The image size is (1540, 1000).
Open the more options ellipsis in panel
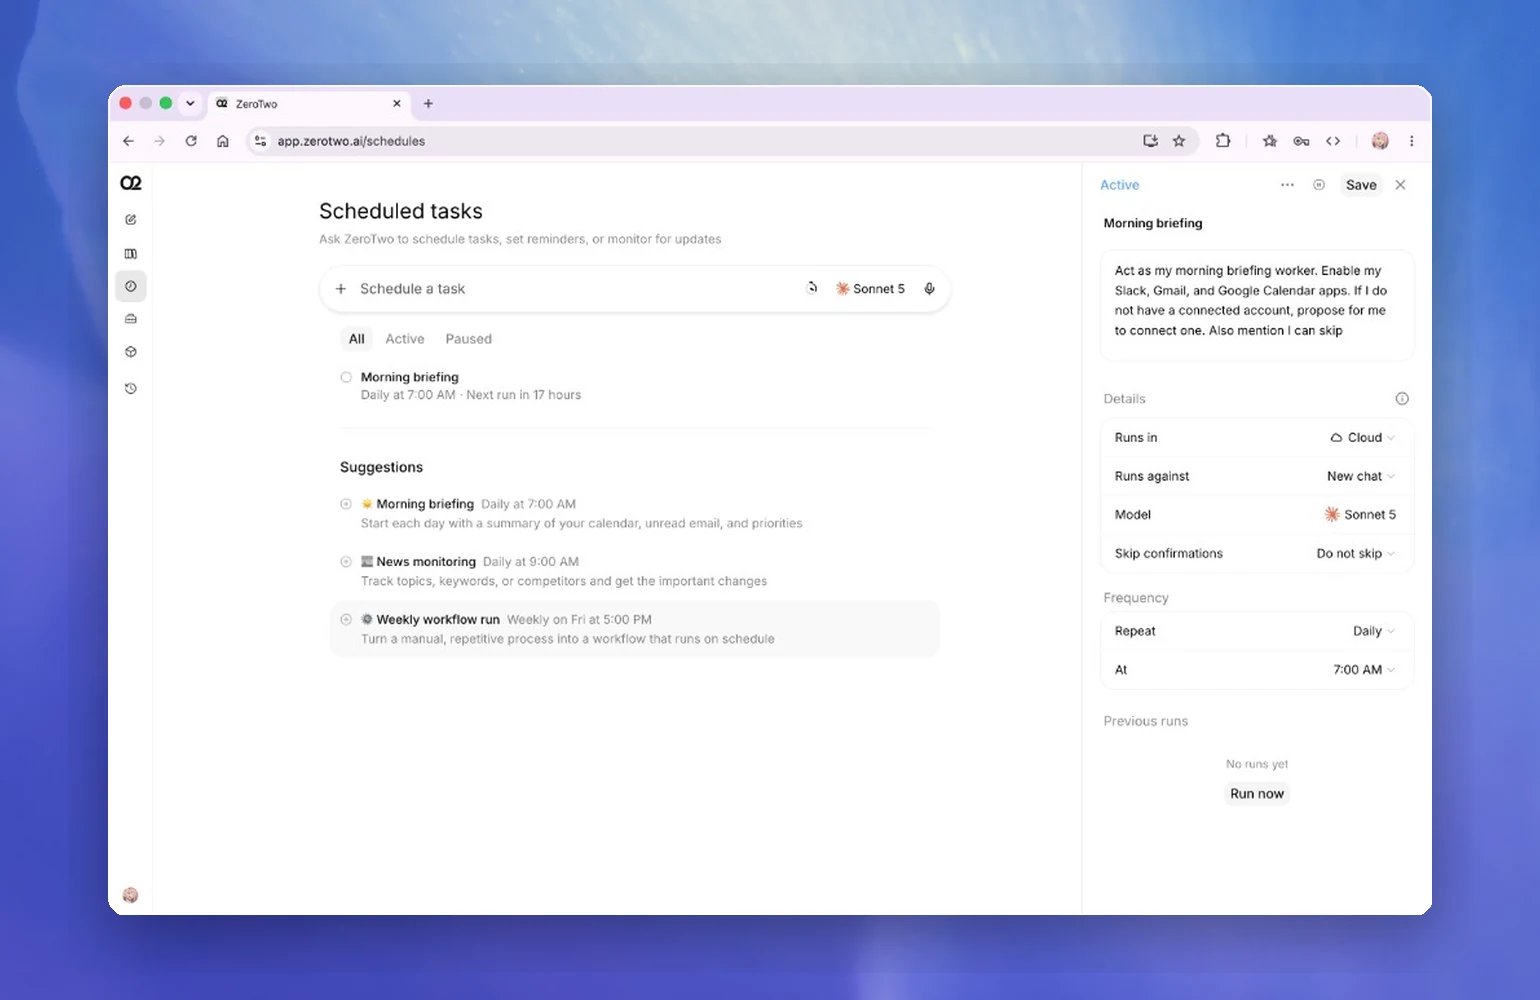pos(1287,185)
